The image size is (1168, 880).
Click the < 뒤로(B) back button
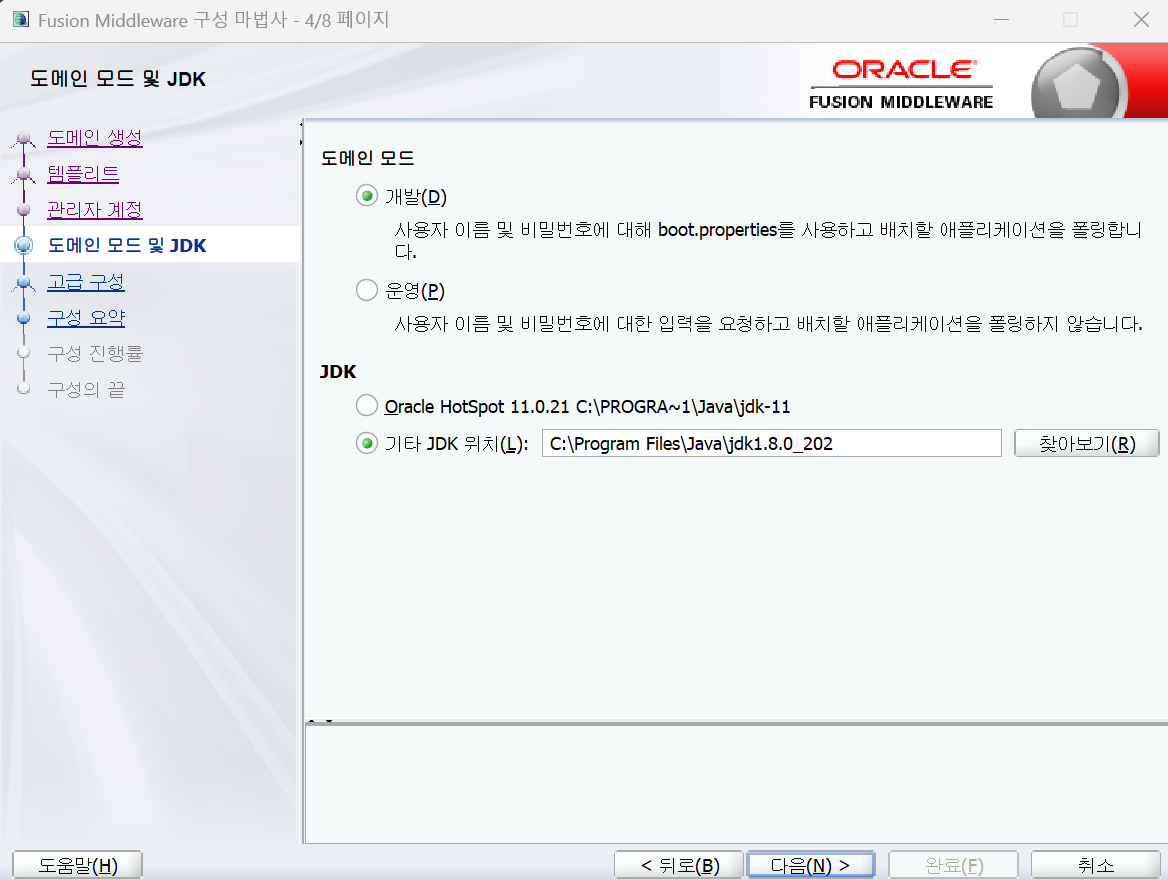[x=679, y=865]
